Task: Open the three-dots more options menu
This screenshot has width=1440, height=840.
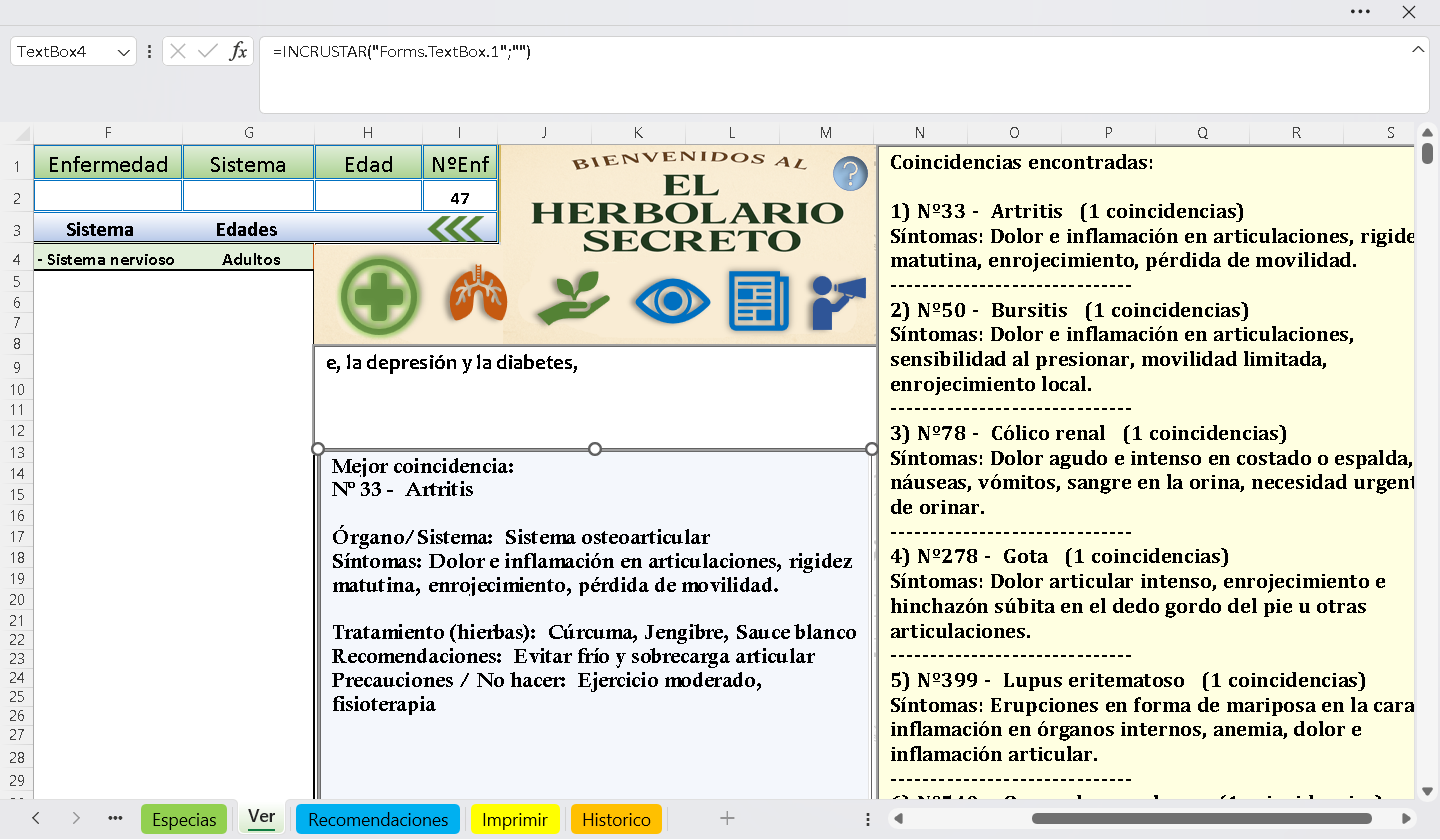Action: point(1360,12)
